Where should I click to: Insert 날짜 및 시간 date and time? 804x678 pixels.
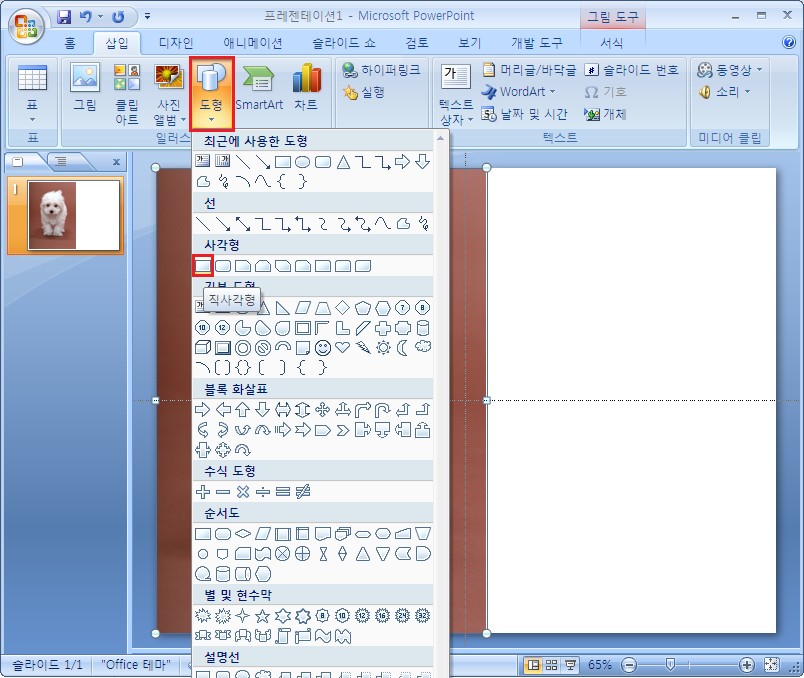(x=524, y=114)
